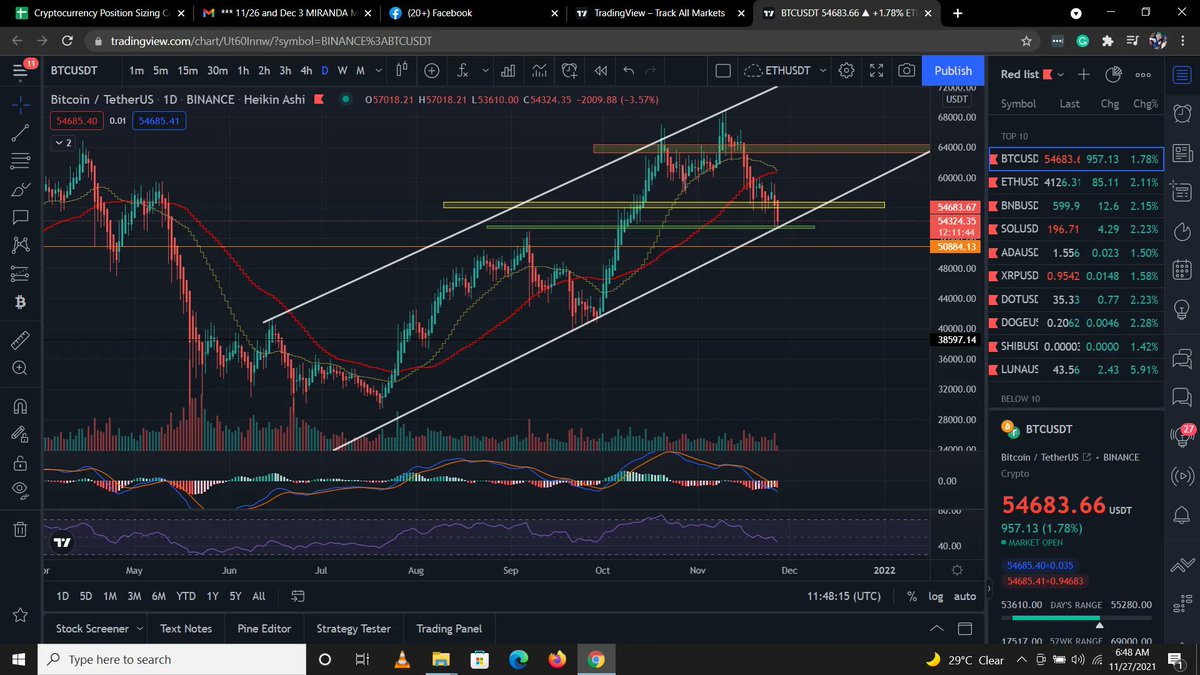
Task: Click the BTCUSDT symbol search box
Action: pos(77,71)
